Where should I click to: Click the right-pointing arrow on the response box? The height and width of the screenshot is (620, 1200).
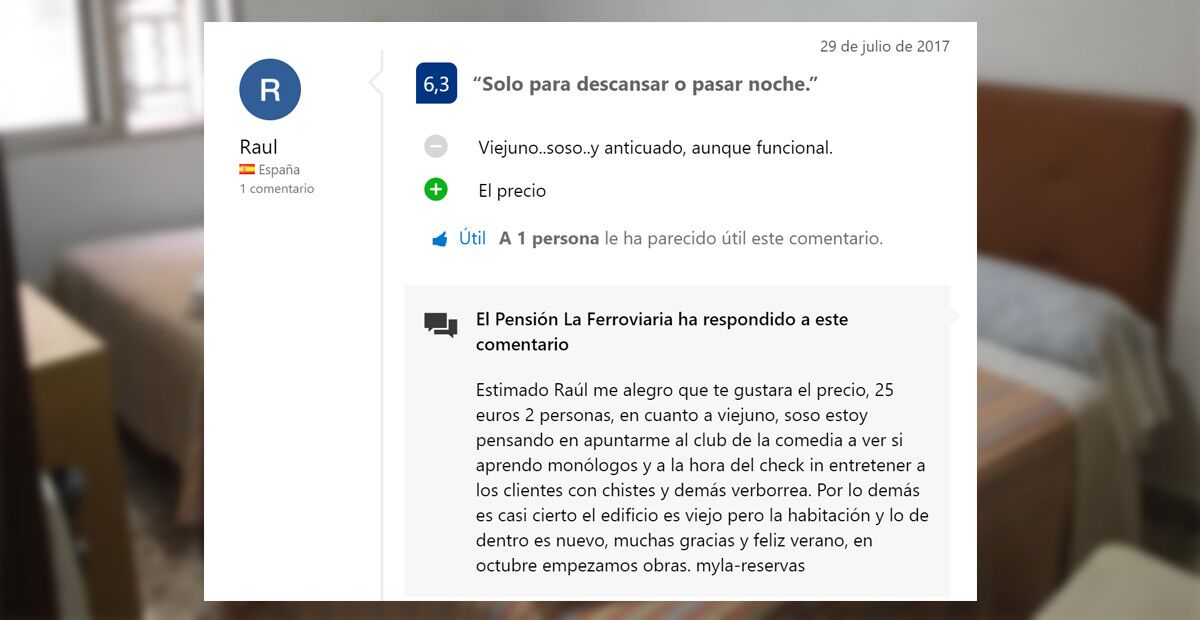coord(953,316)
